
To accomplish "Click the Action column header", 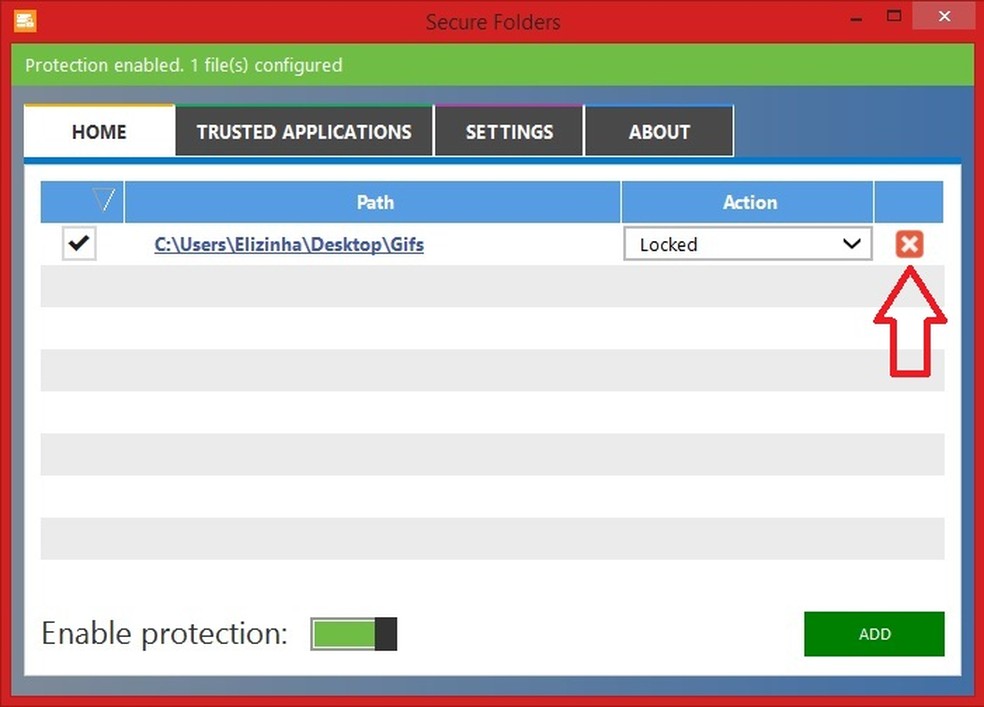I will (x=747, y=202).
